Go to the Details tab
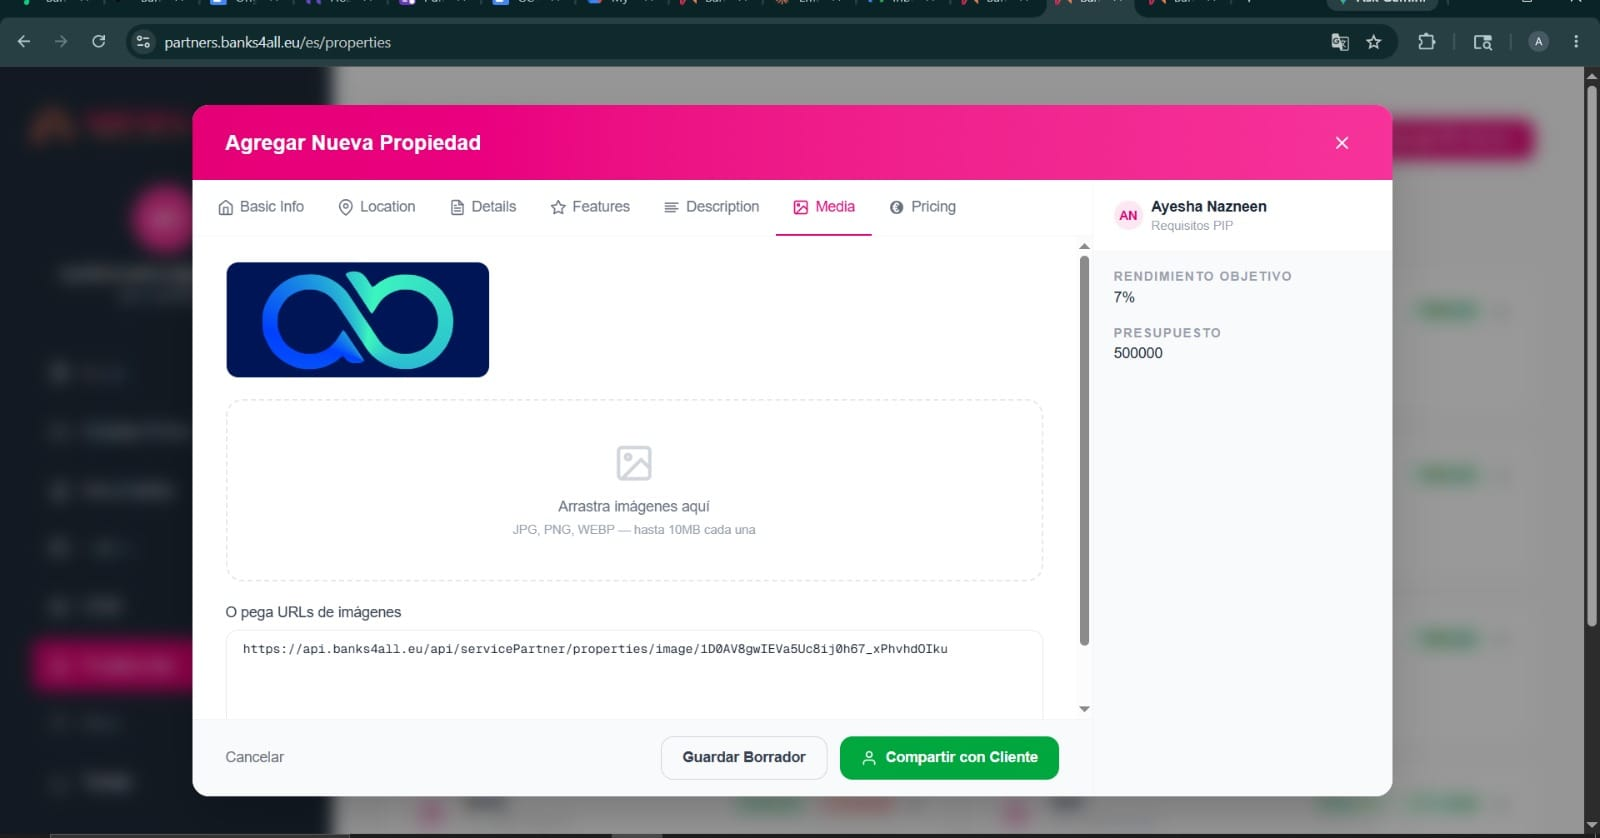Image resolution: width=1600 pixels, height=838 pixels. [x=483, y=207]
